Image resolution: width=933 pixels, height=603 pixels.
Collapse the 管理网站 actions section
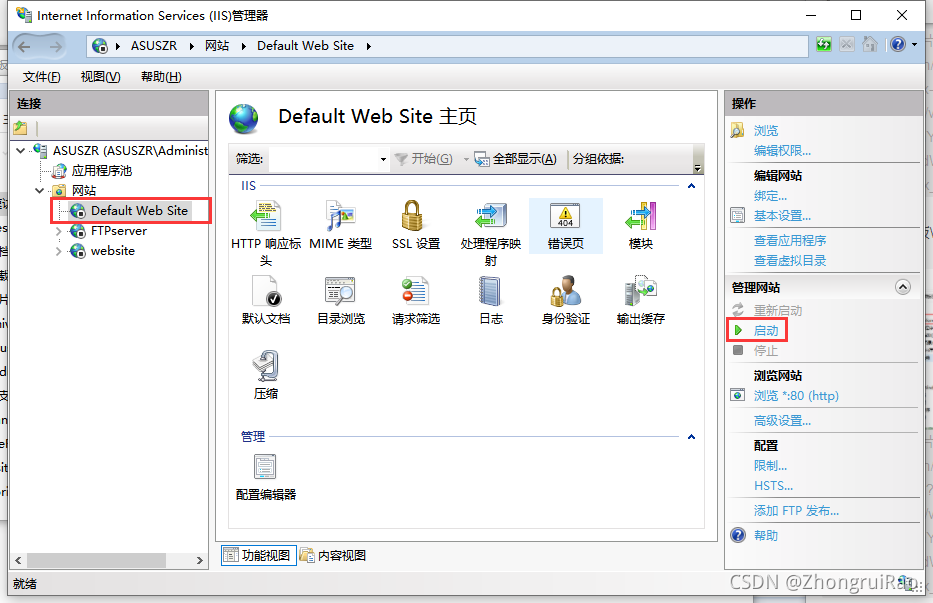coord(903,288)
